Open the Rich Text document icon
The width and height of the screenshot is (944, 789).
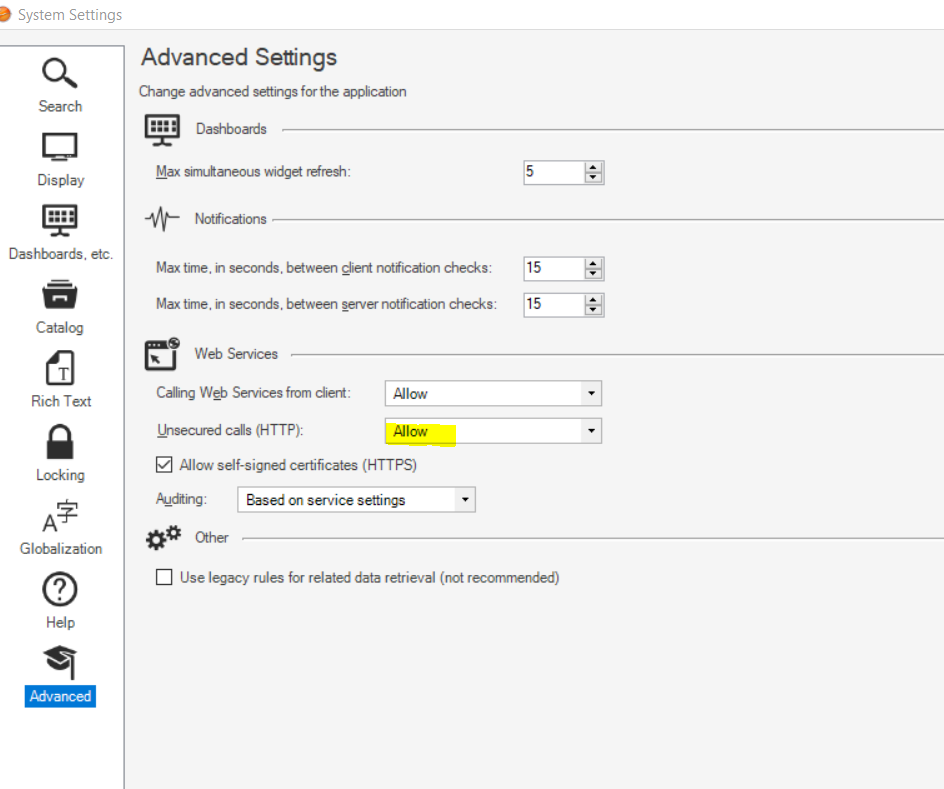60,369
